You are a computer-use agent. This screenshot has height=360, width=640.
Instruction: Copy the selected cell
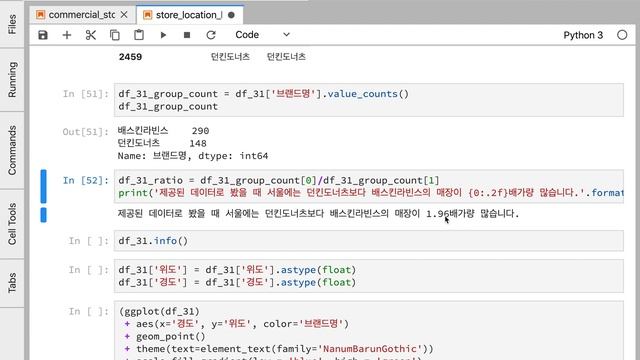(115, 35)
